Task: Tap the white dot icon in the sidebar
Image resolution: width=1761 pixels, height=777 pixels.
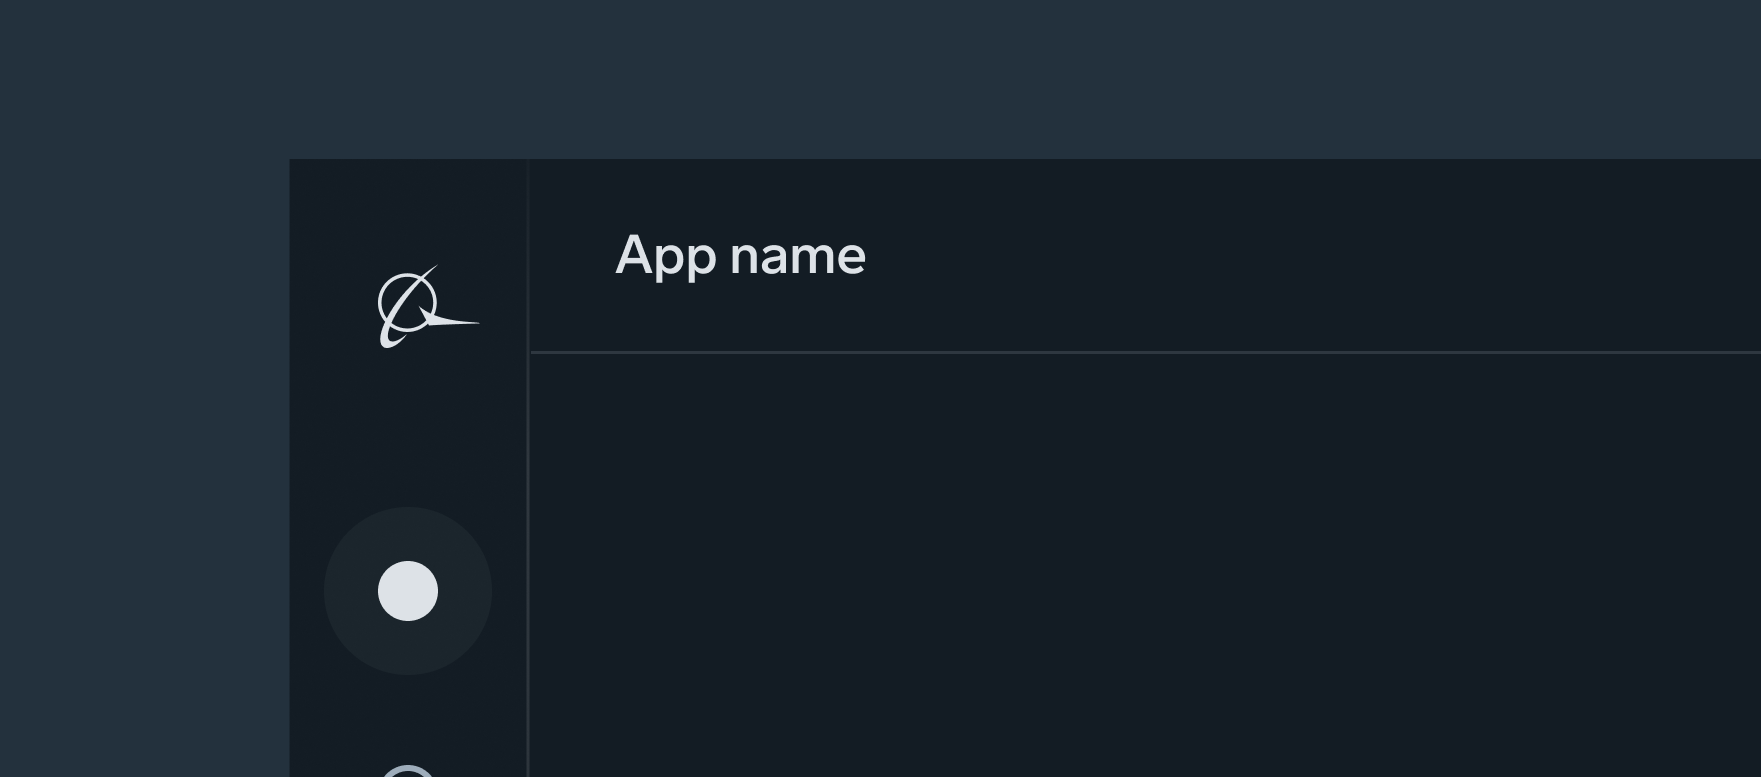Action: pyautogui.click(x=408, y=591)
